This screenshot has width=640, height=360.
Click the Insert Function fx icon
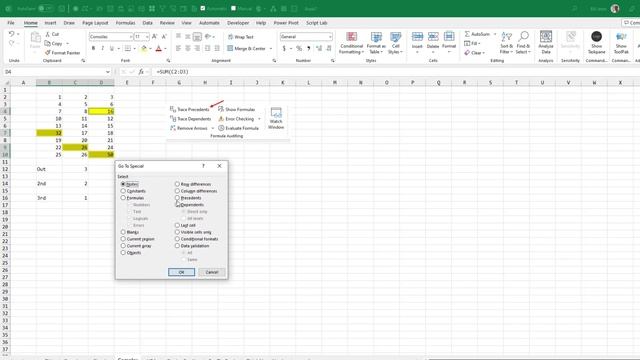(x=141, y=72)
